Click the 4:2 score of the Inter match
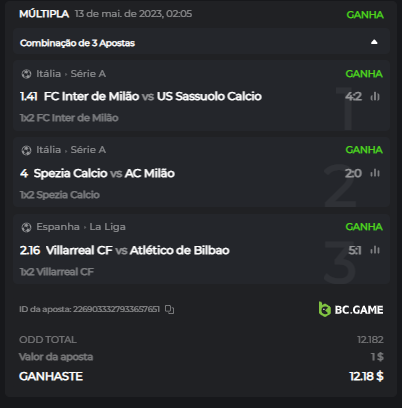 353,97
